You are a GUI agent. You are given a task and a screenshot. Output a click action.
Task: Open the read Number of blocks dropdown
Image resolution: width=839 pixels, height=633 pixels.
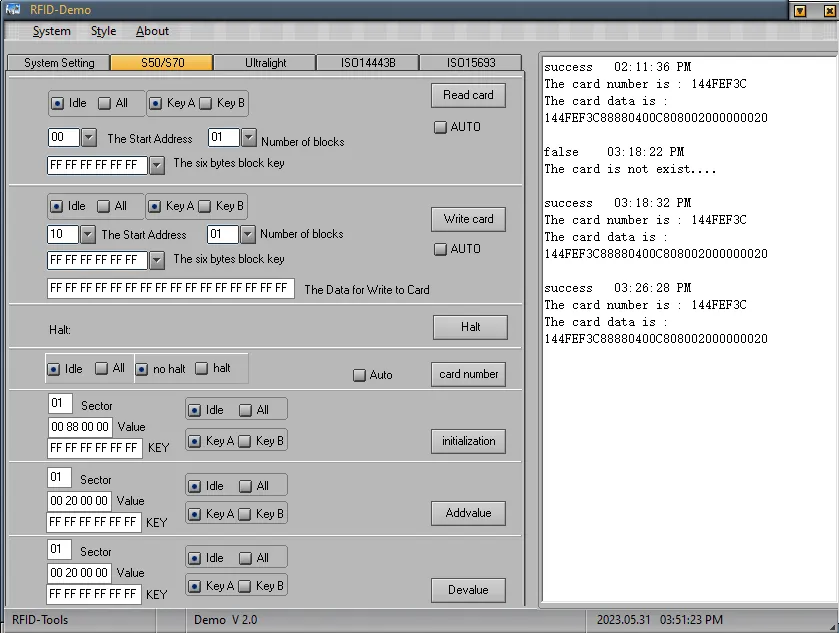point(249,138)
